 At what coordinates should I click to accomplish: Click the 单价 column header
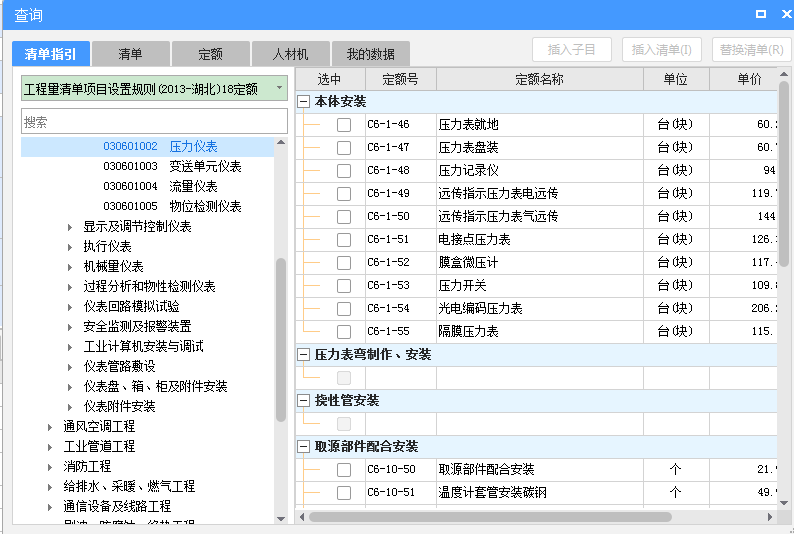click(x=743, y=79)
